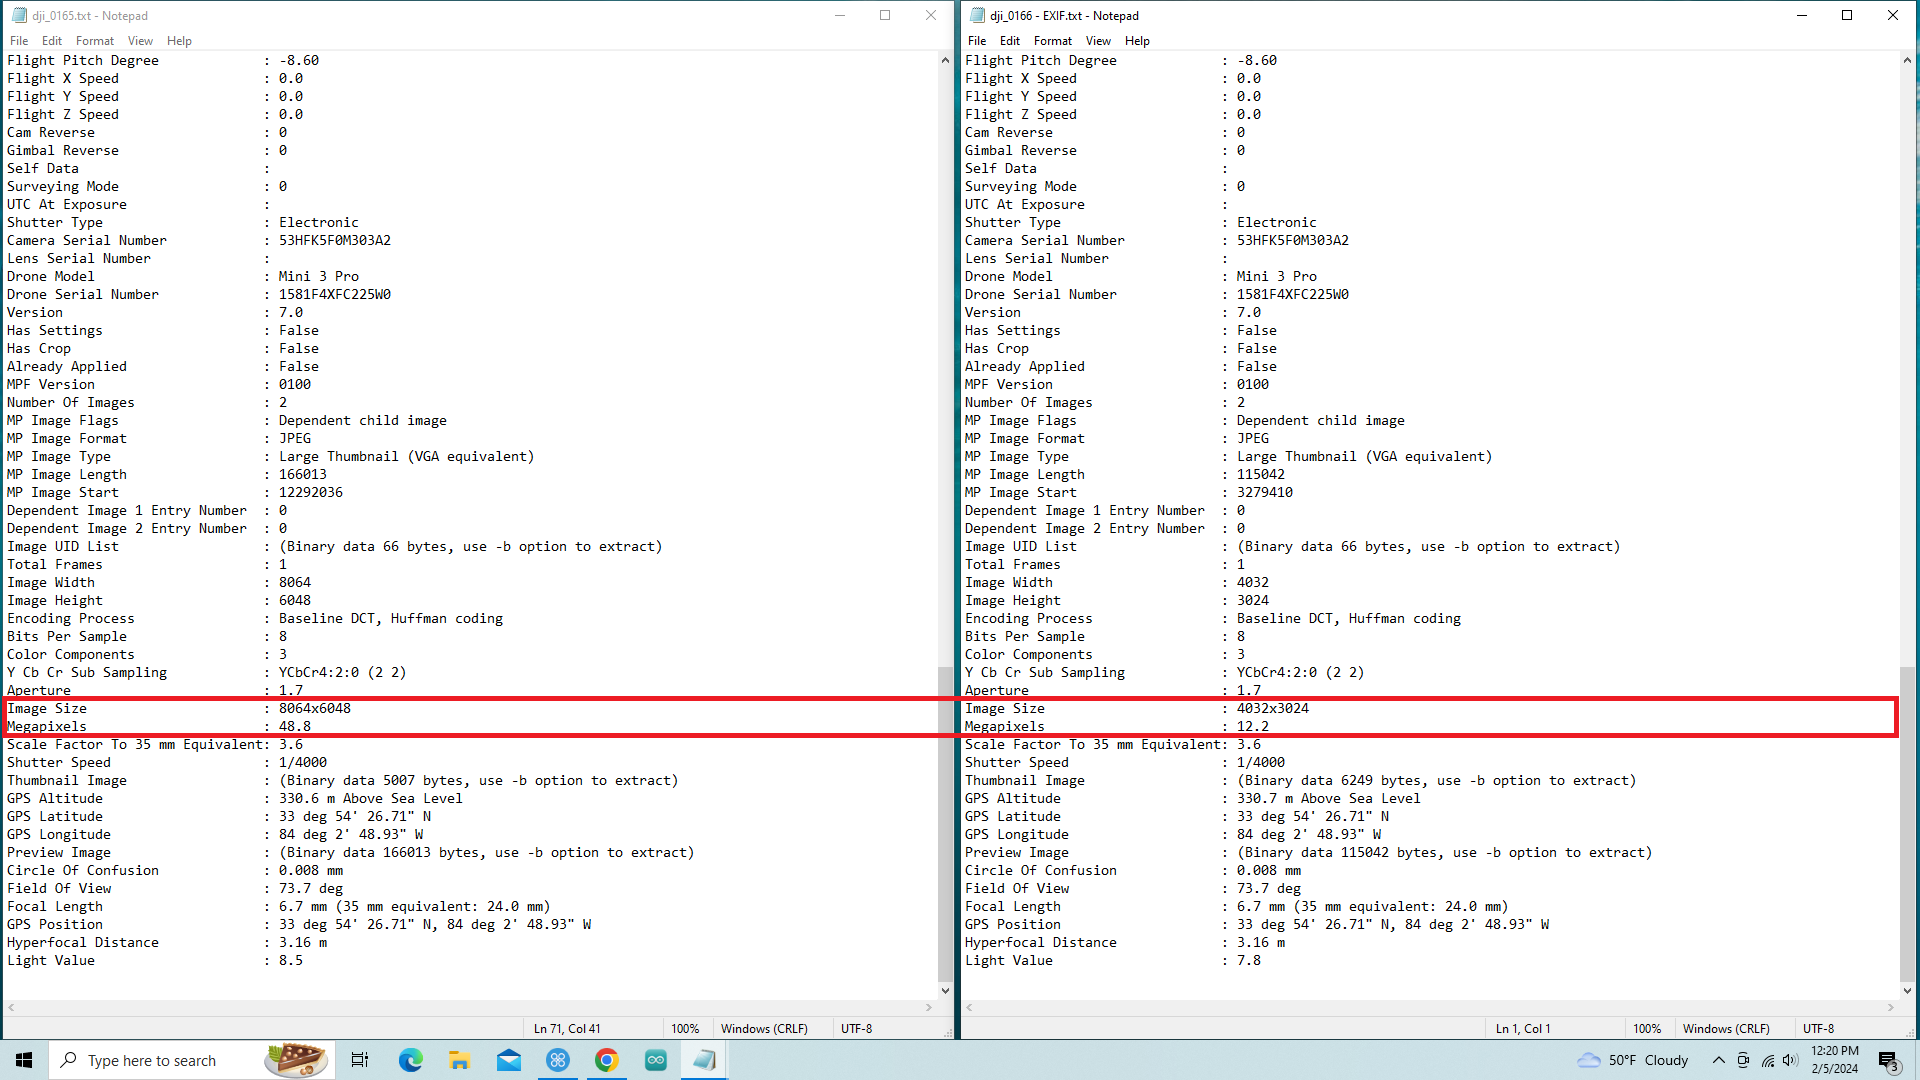Open volume control in system tray

[1790, 1060]
